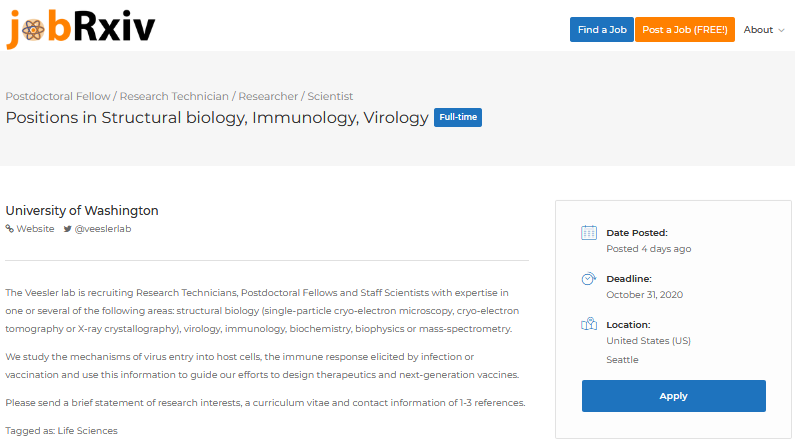This screenshot has width=795, height=442.
Task: Click the About chevron arrow
Action: (781, 30)
